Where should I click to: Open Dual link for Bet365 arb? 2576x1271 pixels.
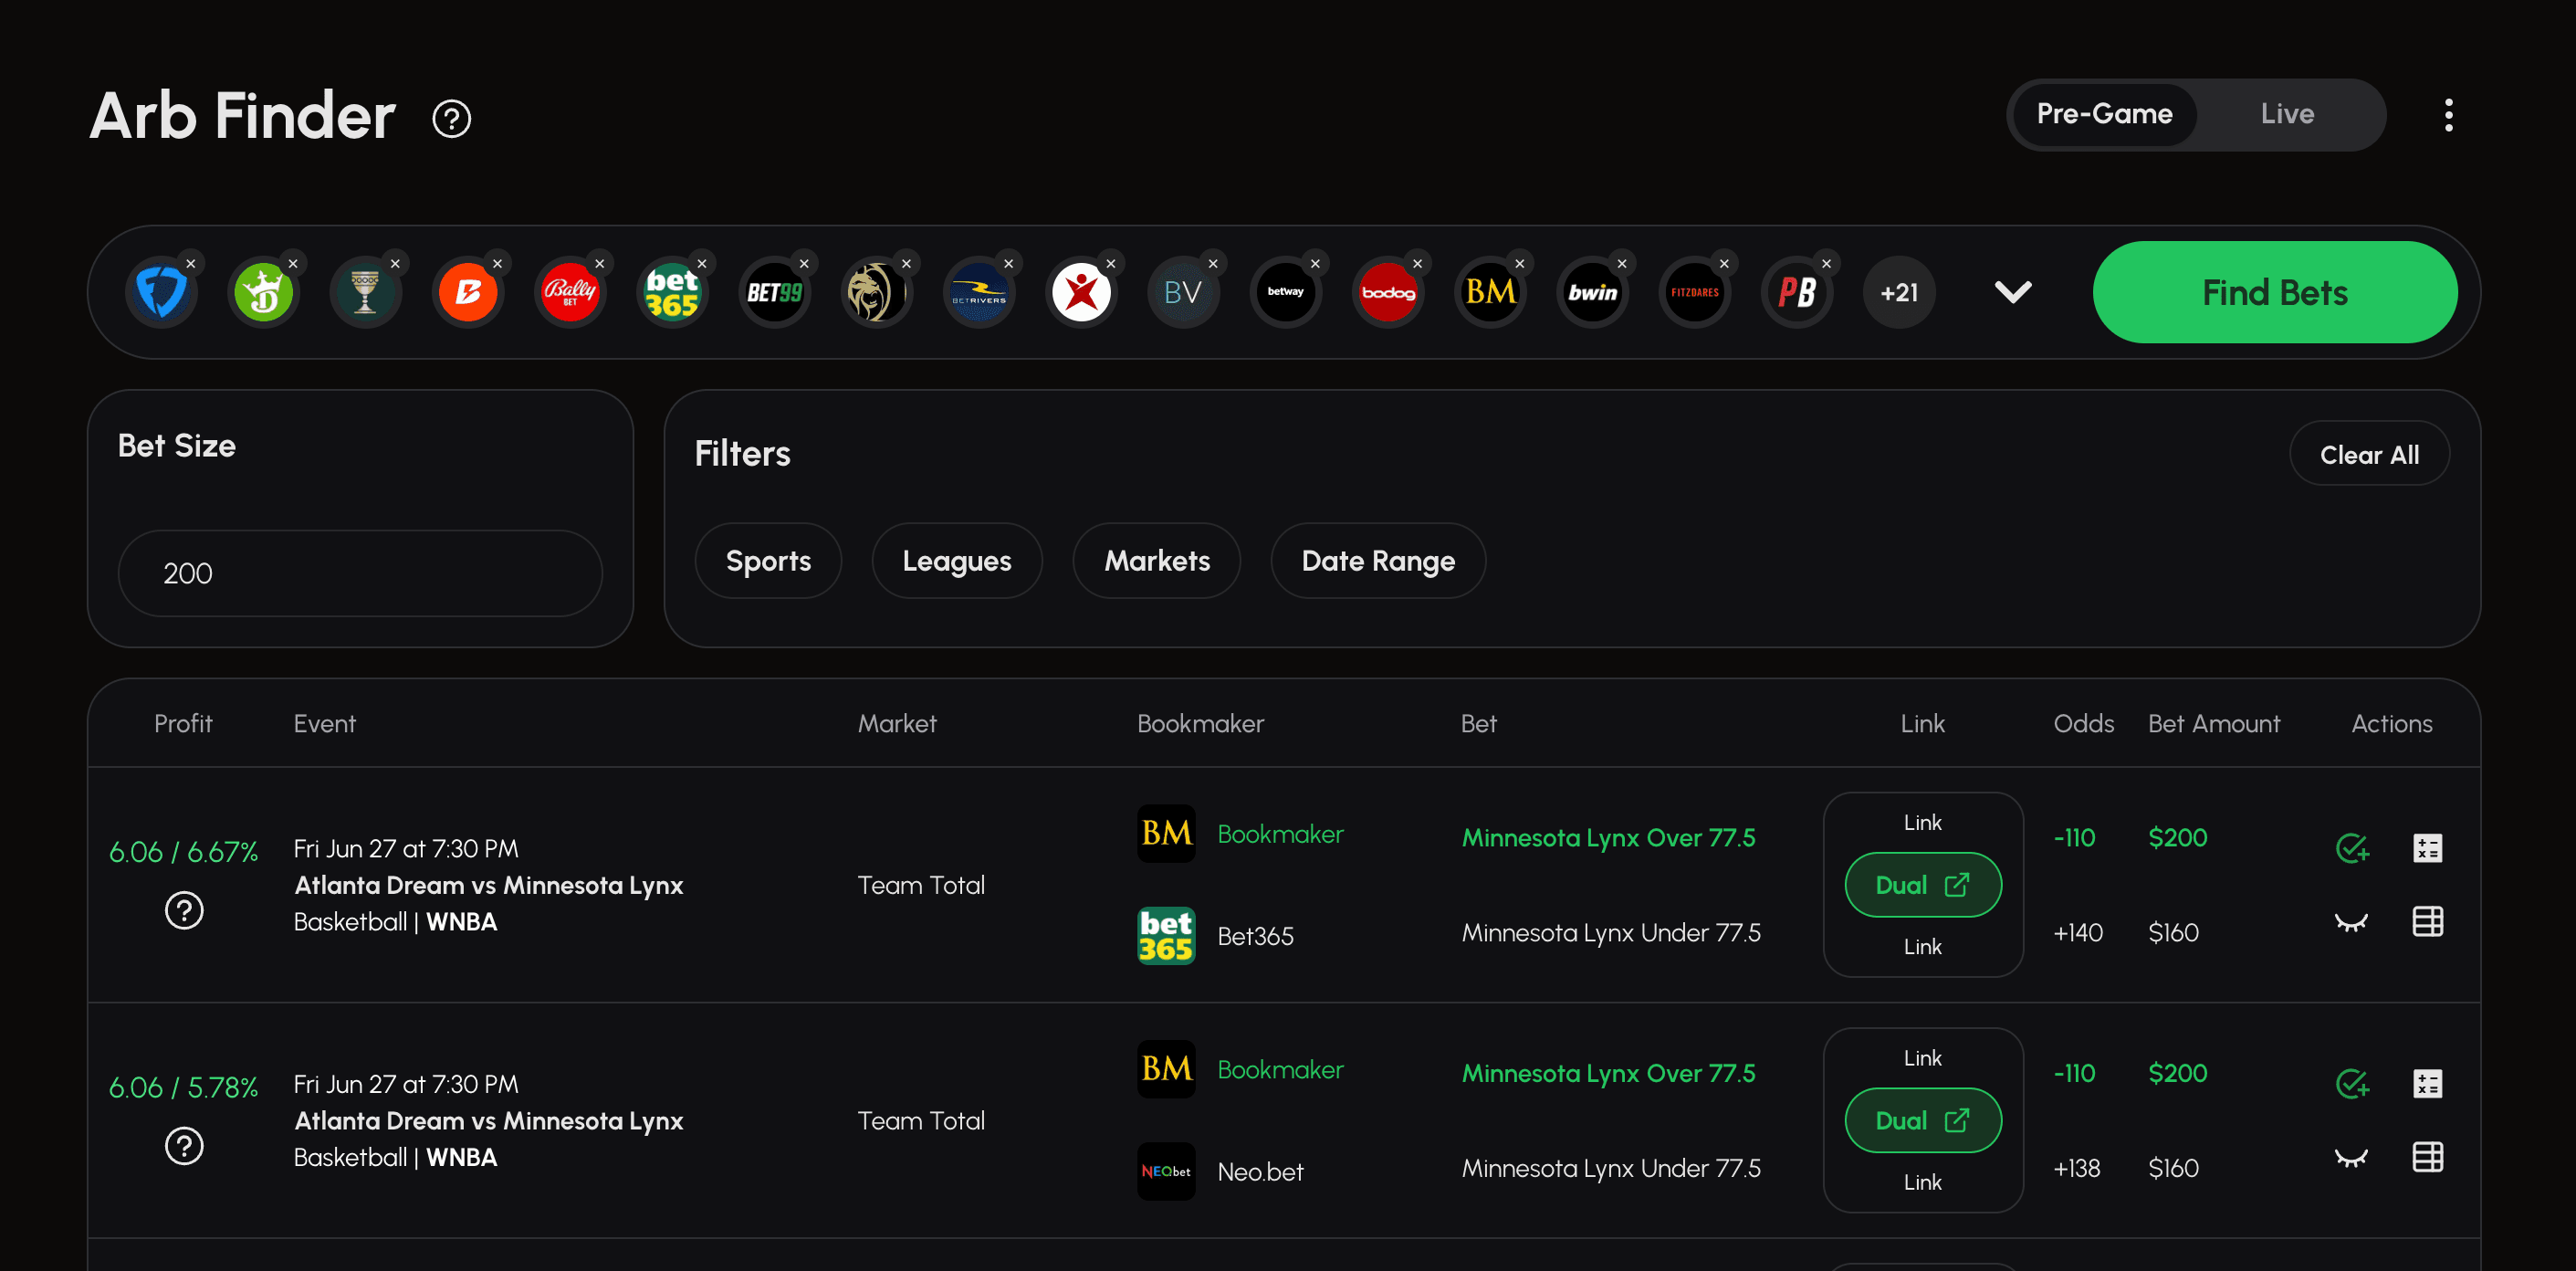pos(1922,885)
